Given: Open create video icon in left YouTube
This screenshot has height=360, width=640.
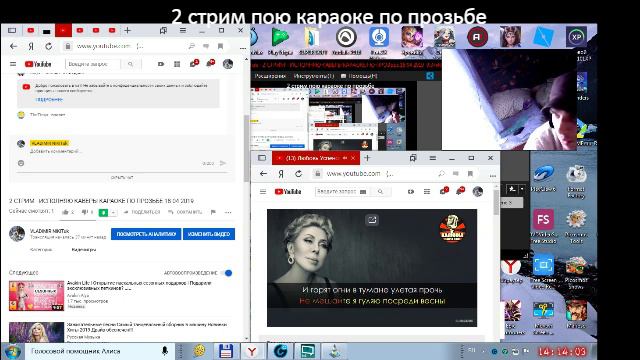Looking at the screenshot, I should 161,64.
